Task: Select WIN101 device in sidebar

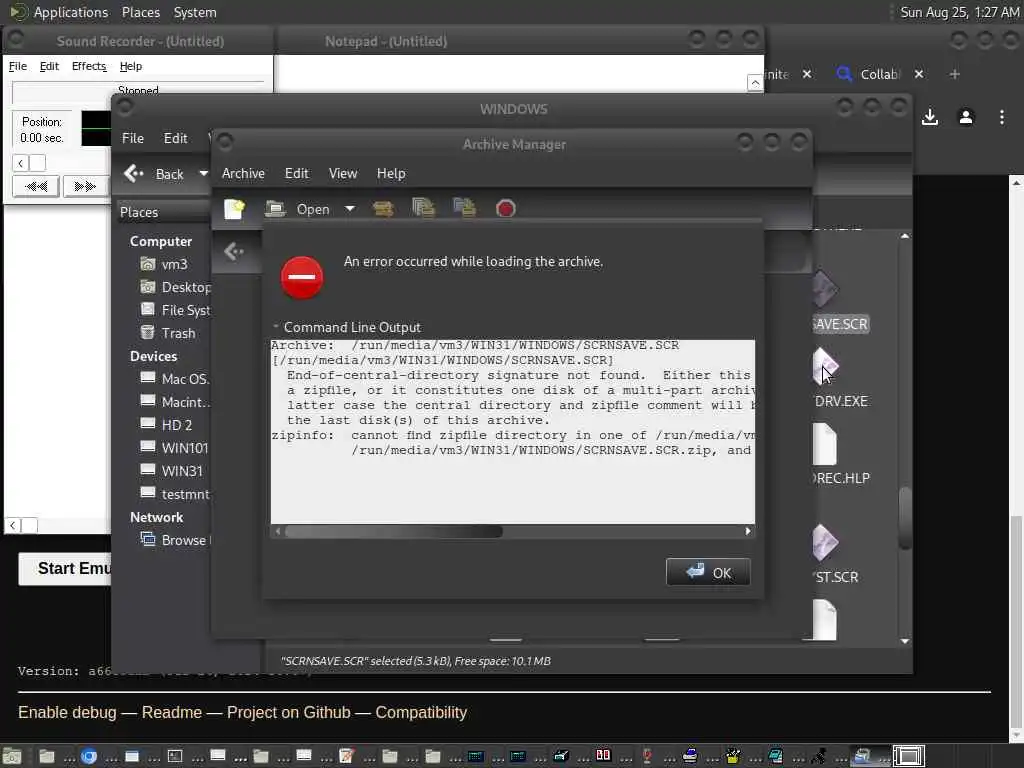Action: pyautogui.click(x=174, y=448)
